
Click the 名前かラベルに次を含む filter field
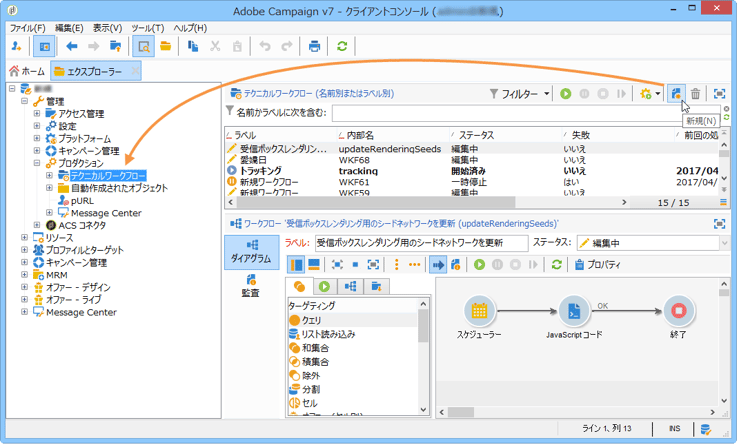526,113
